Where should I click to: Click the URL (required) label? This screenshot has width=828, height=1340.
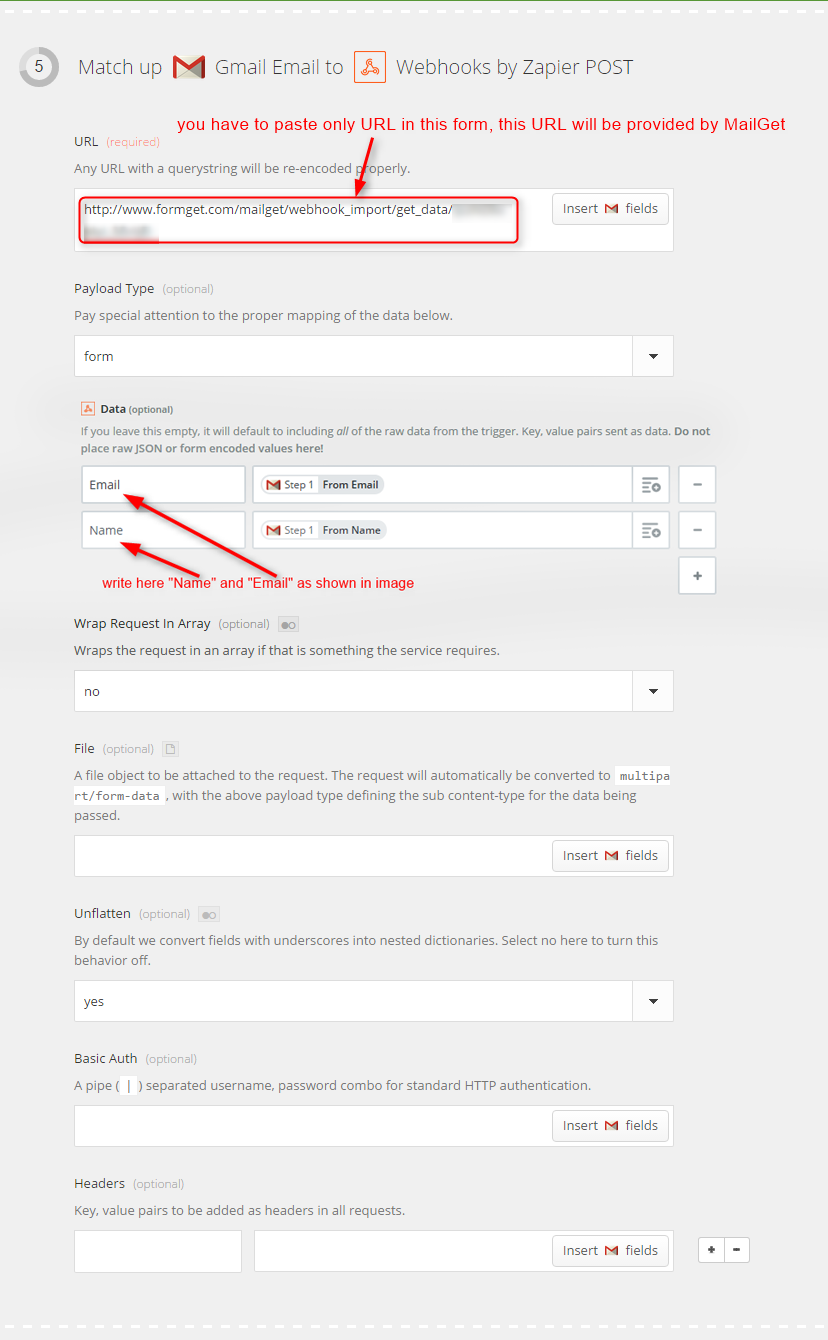[115, 142]
